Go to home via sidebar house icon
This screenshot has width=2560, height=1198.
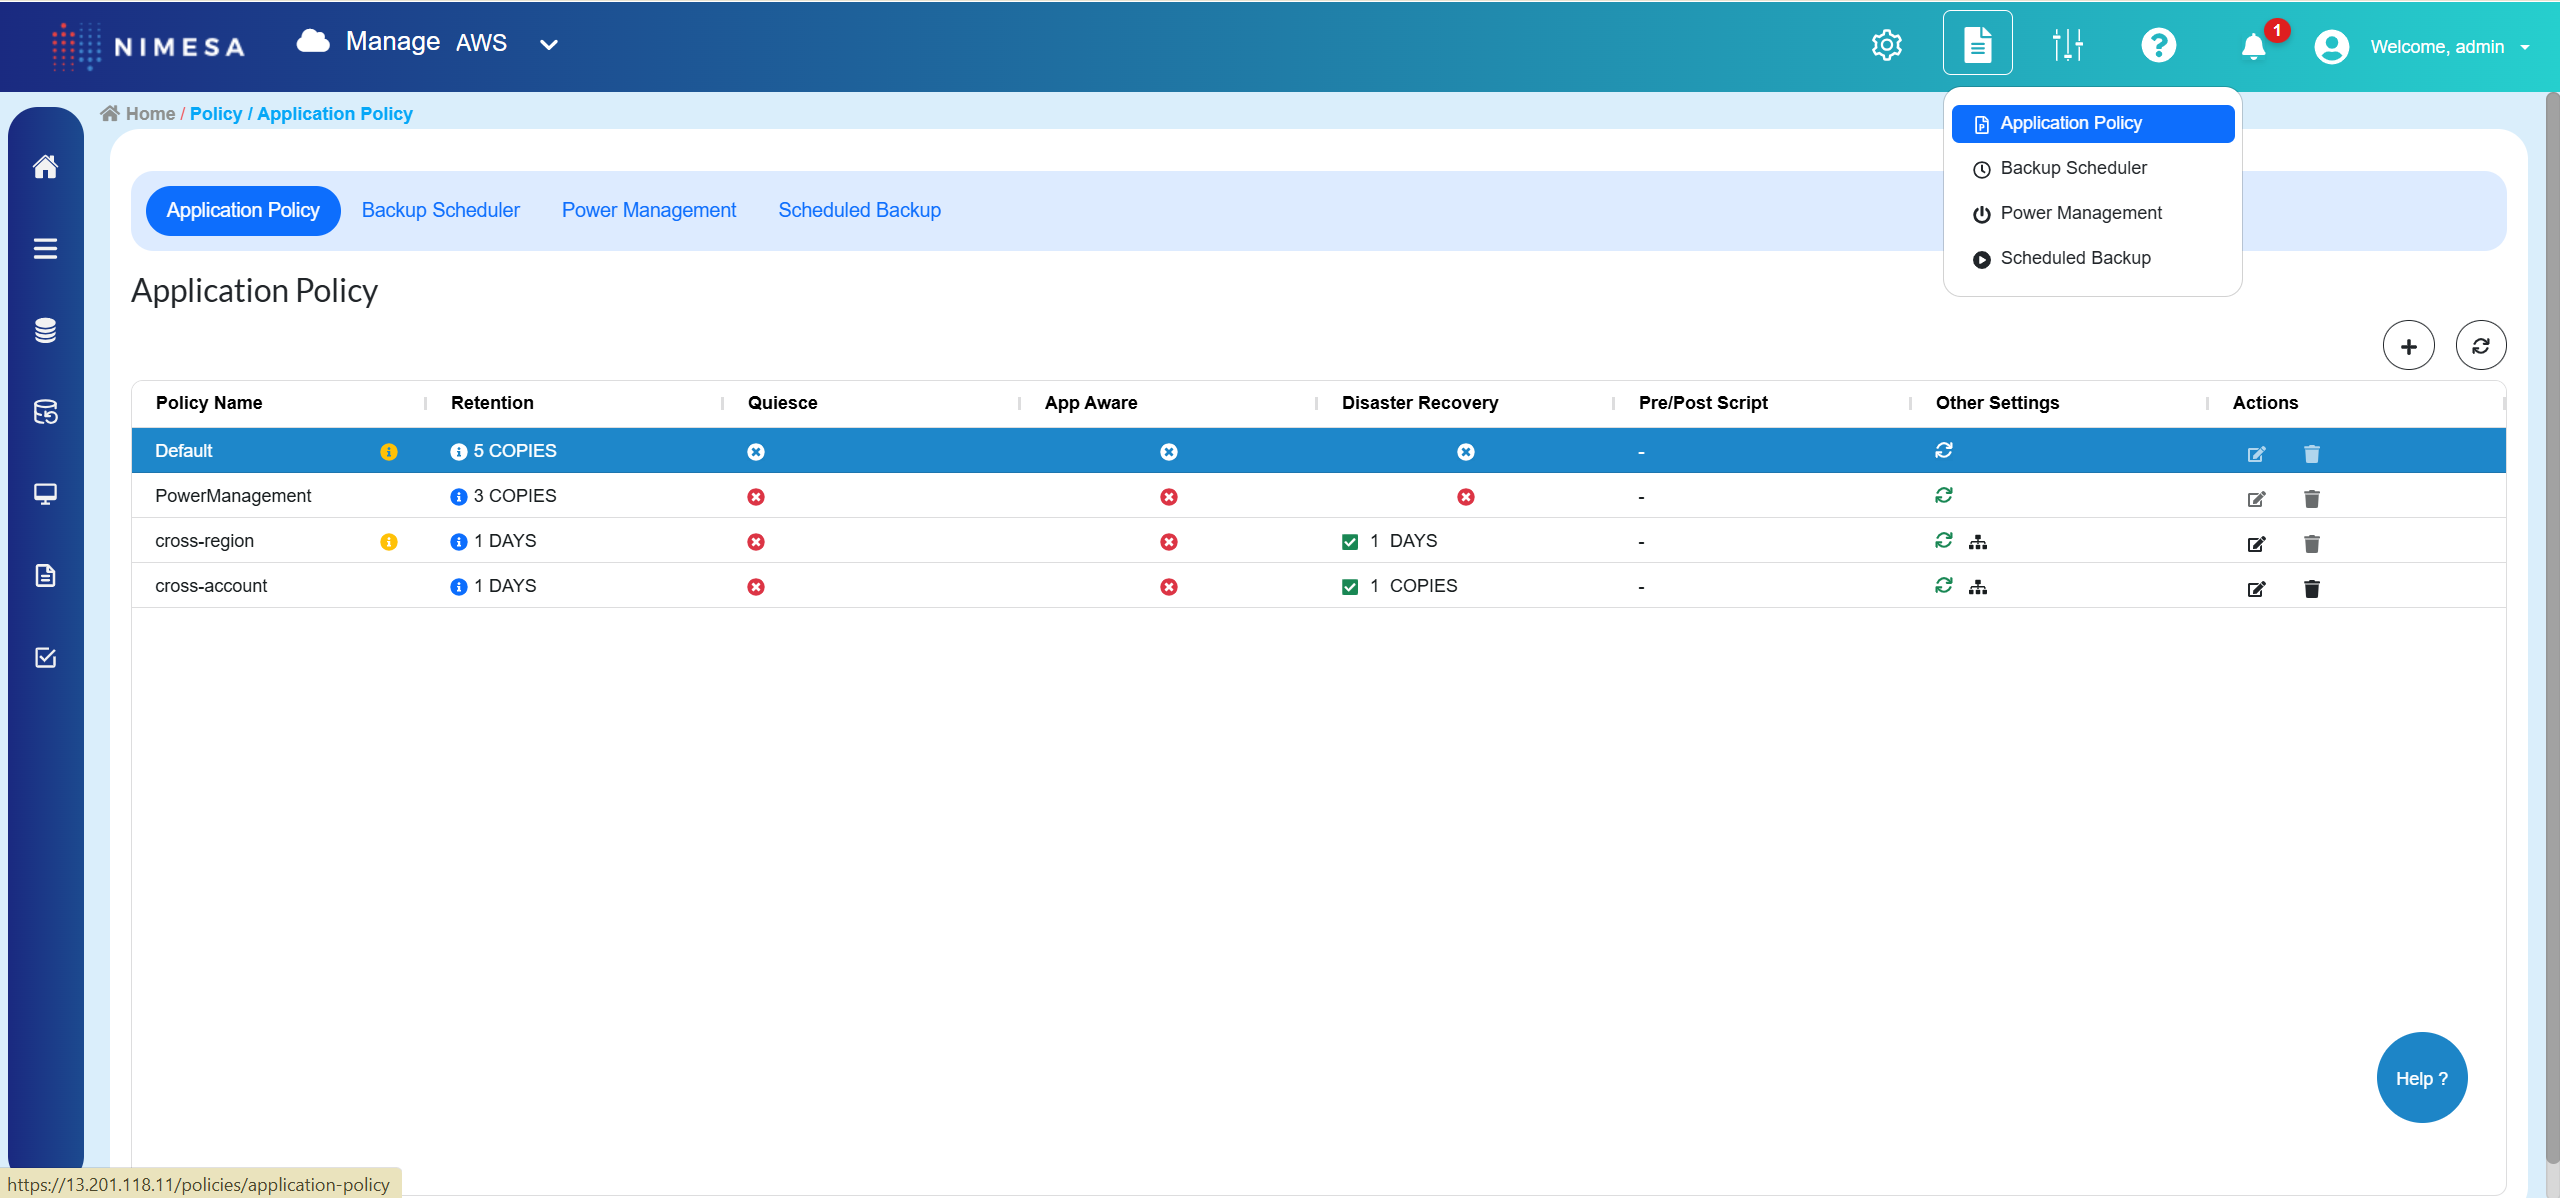[45, 166]
